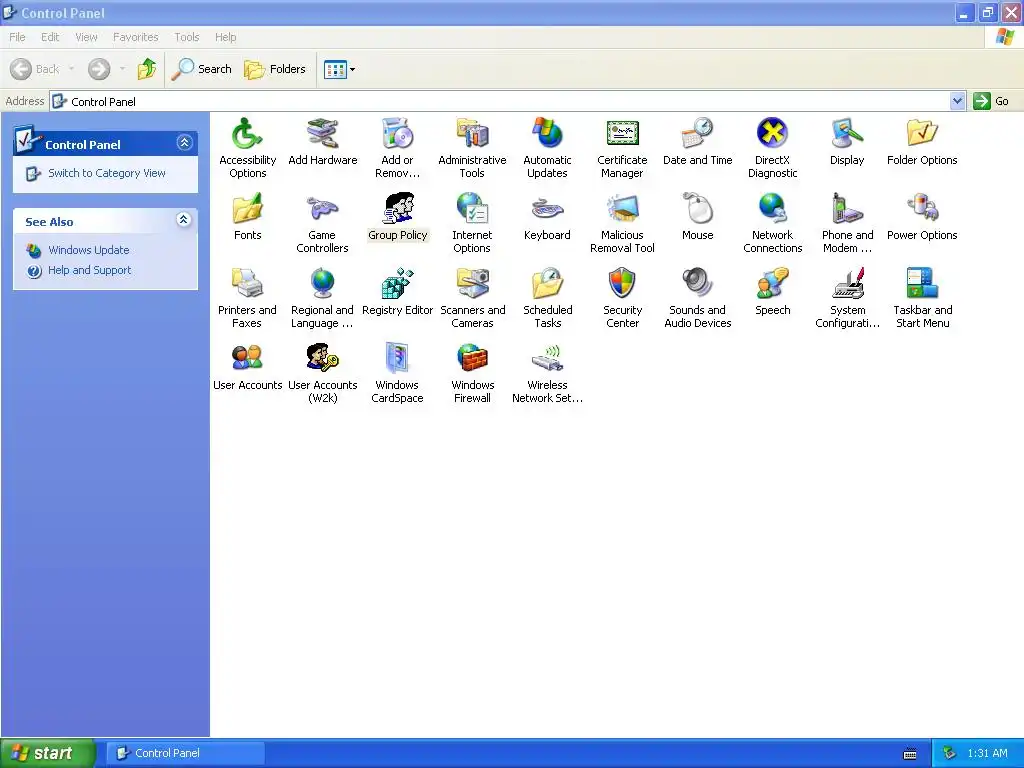This screenshot has height=768, width=1024.
Task: Click in the Address field
Action: coord(500,101)
